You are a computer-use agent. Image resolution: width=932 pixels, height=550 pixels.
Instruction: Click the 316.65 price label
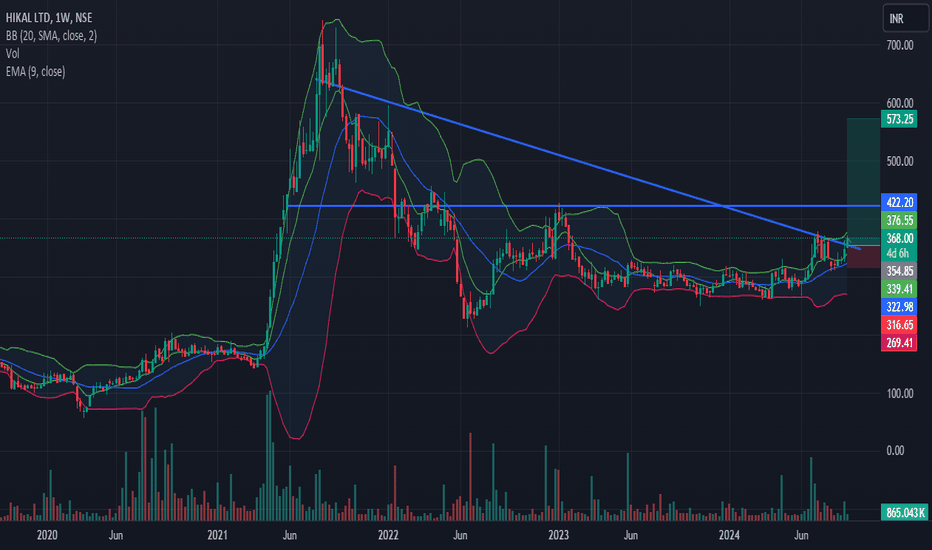(x=899, y=325)
